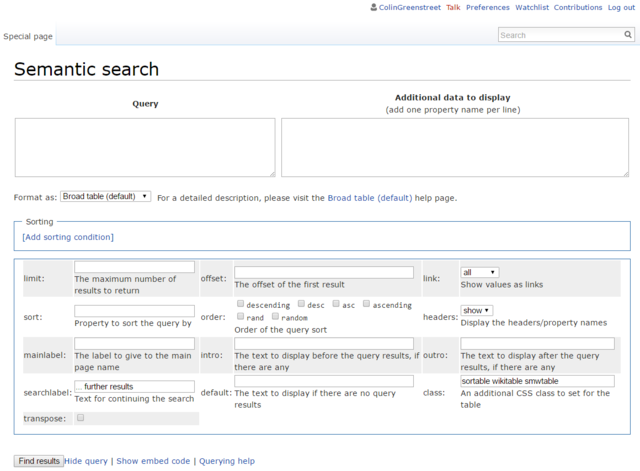Open the Format as dropdown
The image size is (640, 471).
tap(105, 197)
